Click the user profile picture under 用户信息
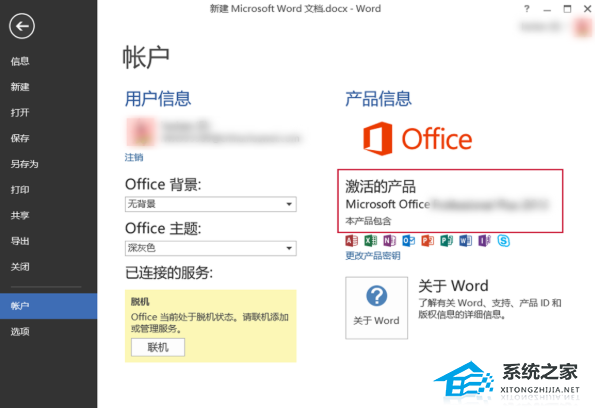This screenshot has width=595, height=408. coord(141,132)
